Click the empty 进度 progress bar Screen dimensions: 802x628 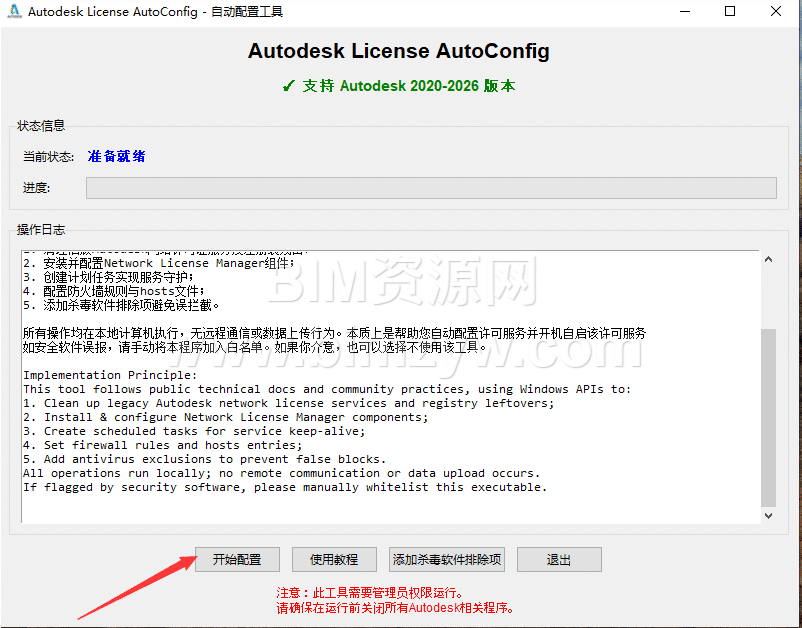[430, 188]
